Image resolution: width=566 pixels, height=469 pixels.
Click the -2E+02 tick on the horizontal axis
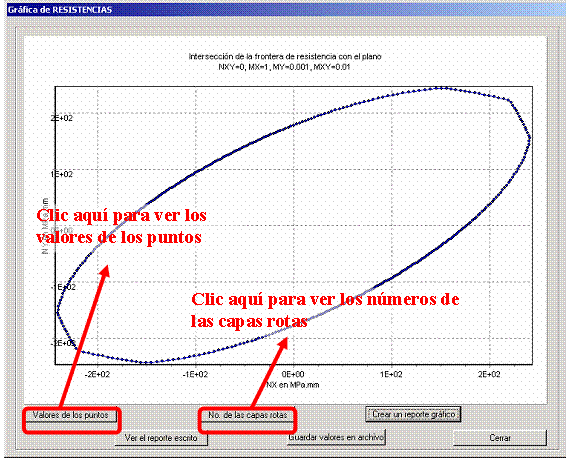point(97,374)
